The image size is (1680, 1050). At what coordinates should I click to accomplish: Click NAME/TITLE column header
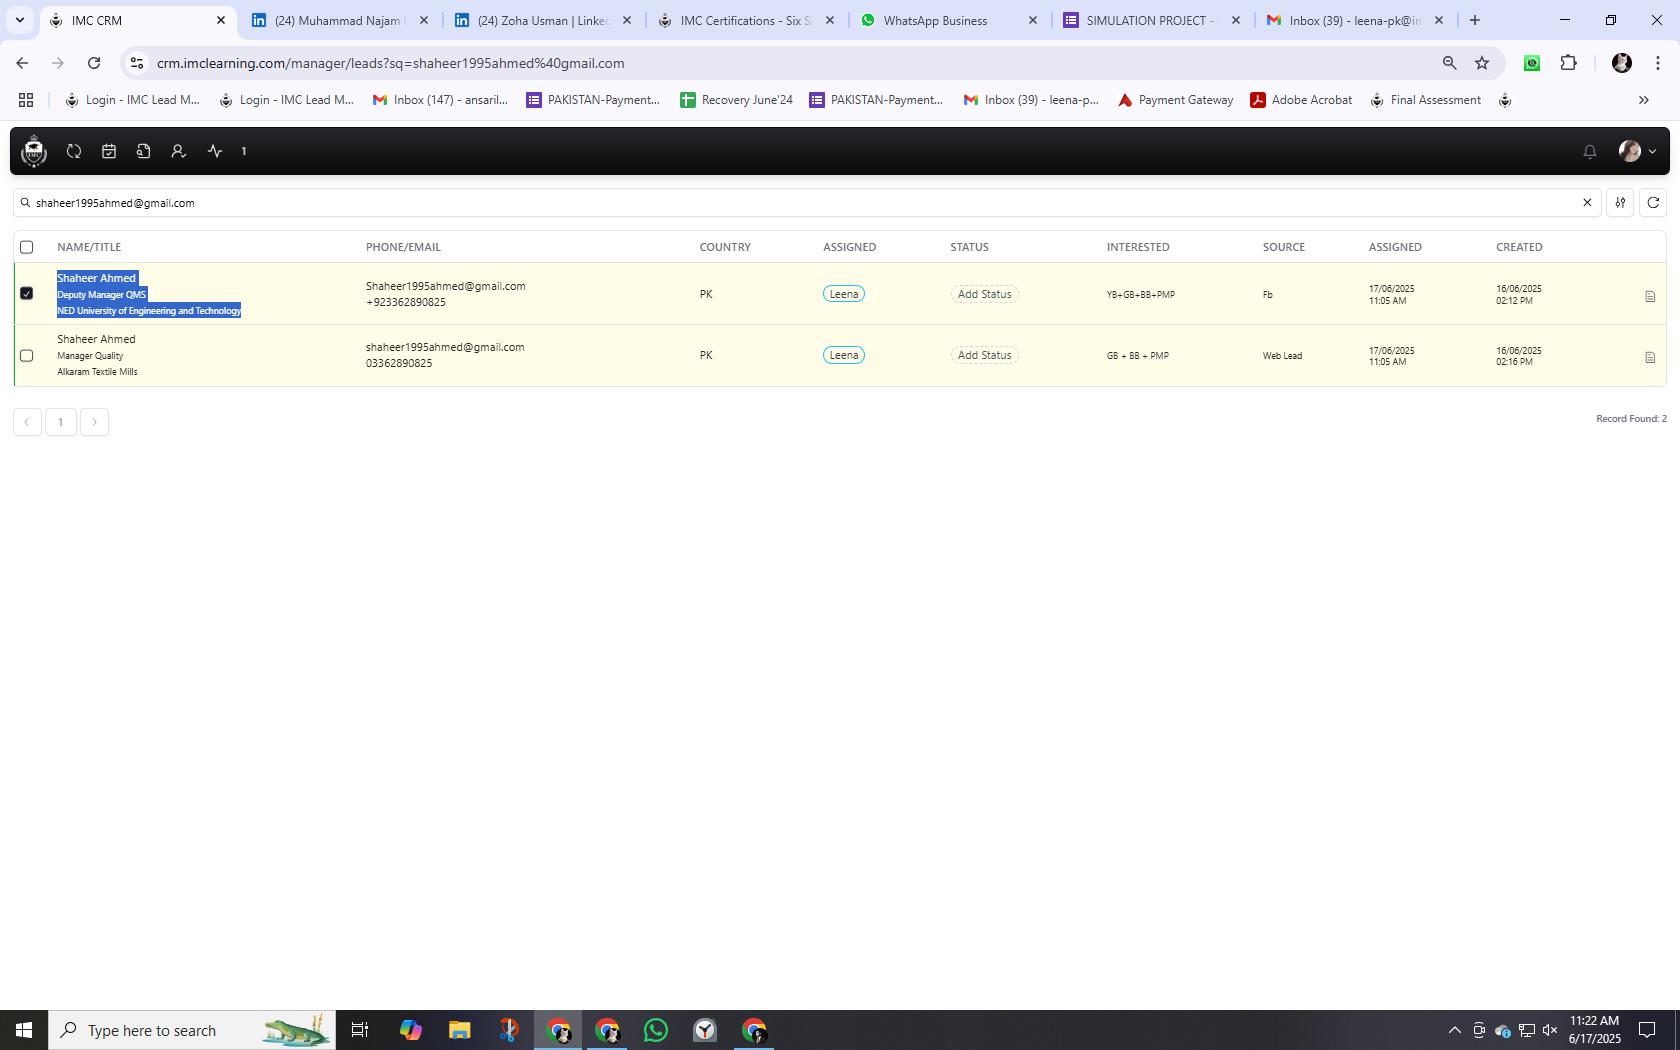click(x=89, y=247)
